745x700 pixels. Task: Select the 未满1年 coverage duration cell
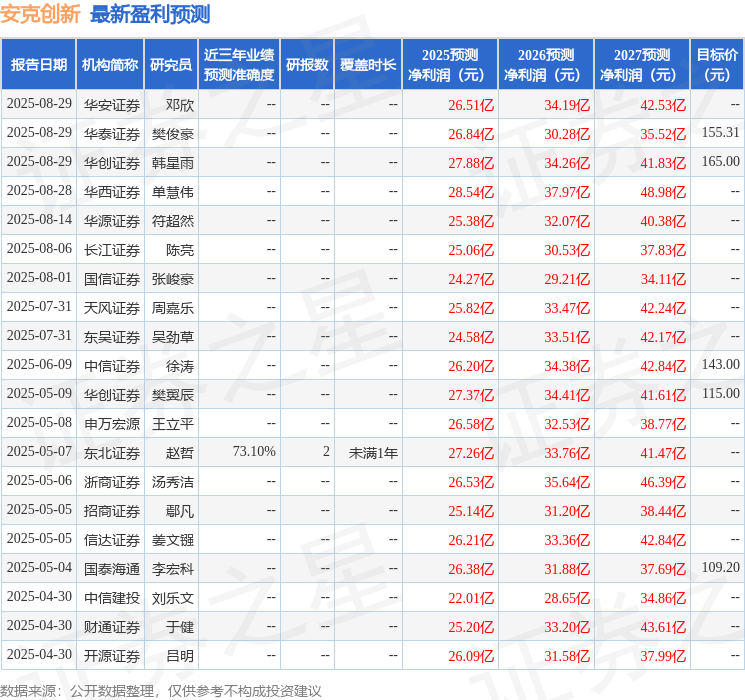tap(373, 452)
